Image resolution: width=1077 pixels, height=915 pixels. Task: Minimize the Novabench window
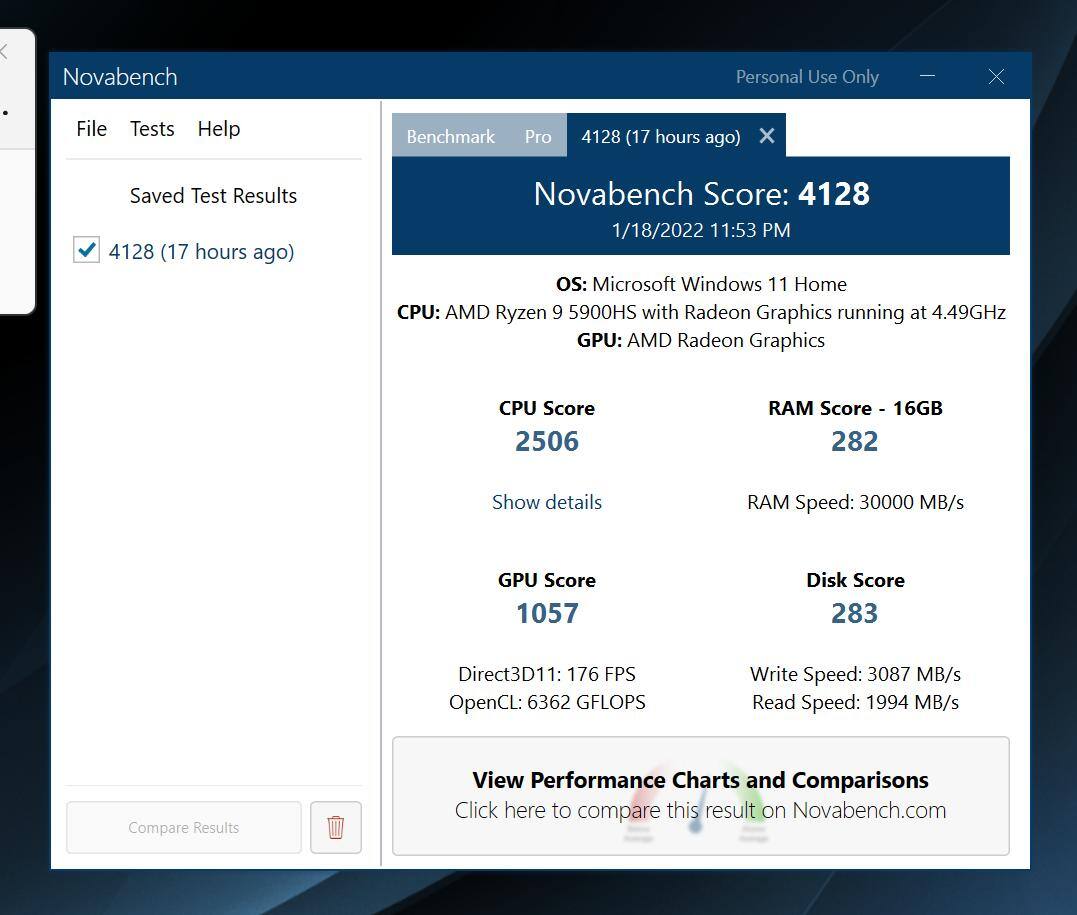(x=927, y=77)
